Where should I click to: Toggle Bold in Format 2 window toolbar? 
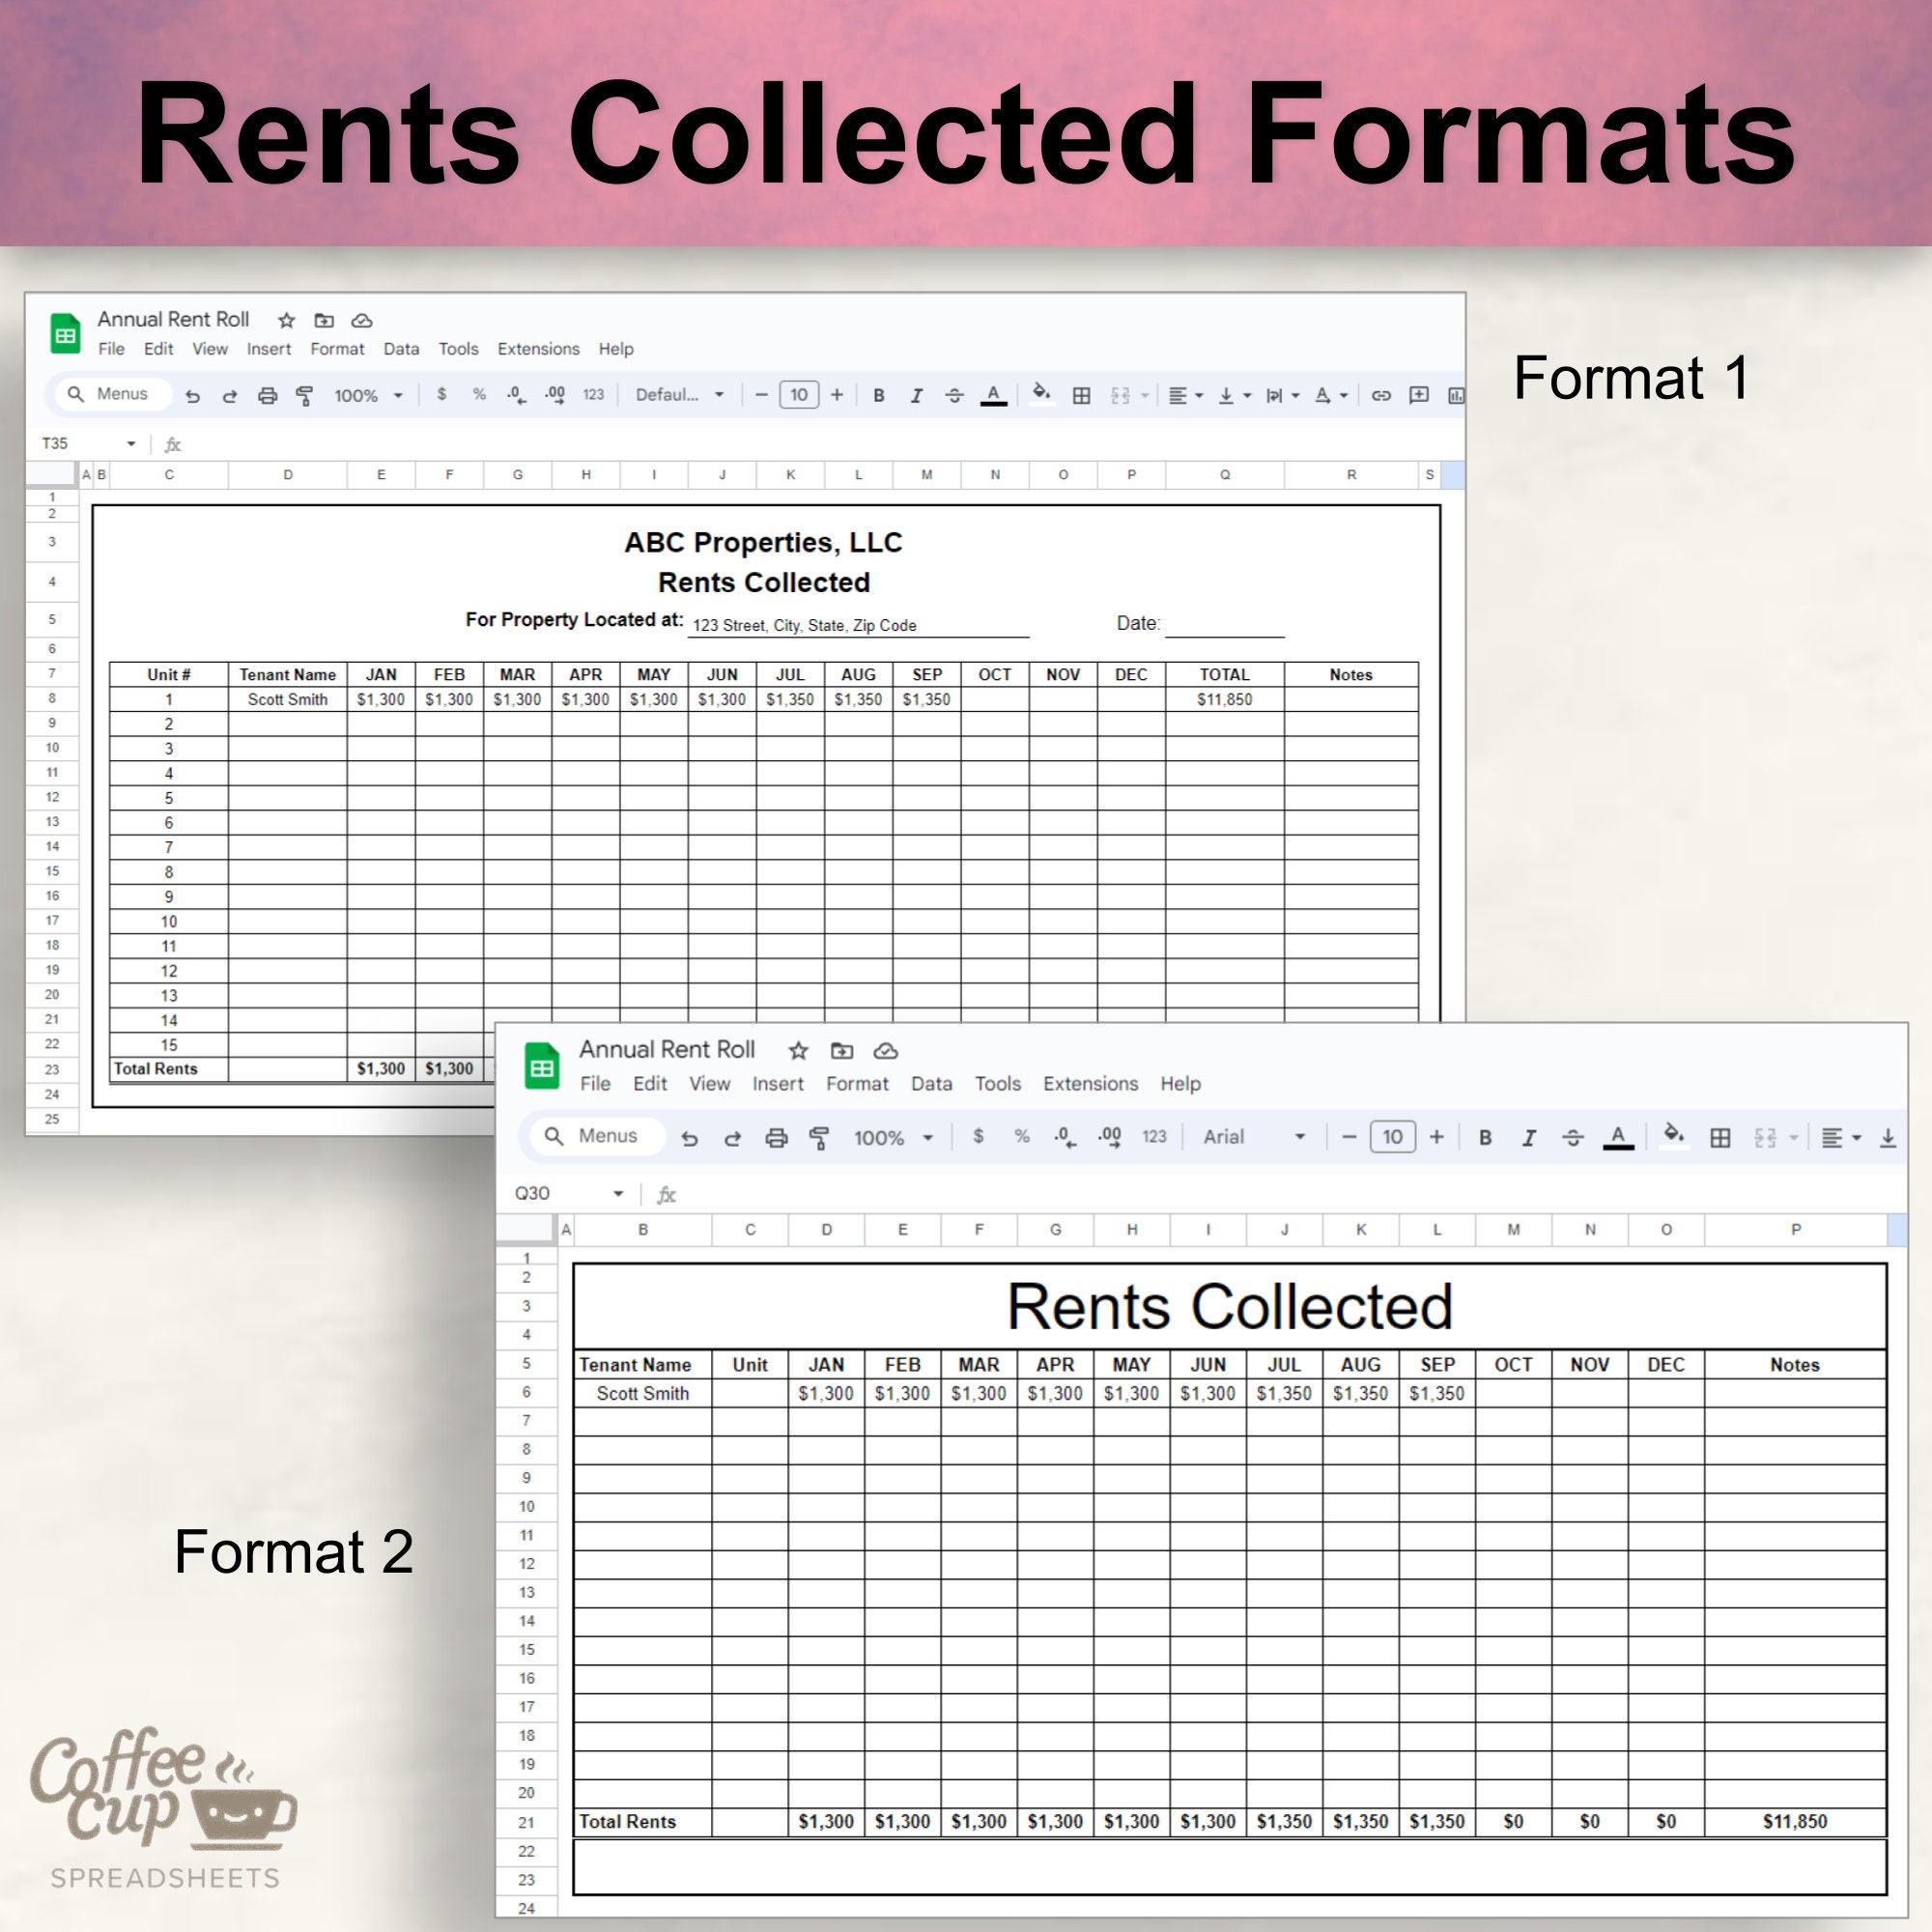click(x=1485, y=1137)
